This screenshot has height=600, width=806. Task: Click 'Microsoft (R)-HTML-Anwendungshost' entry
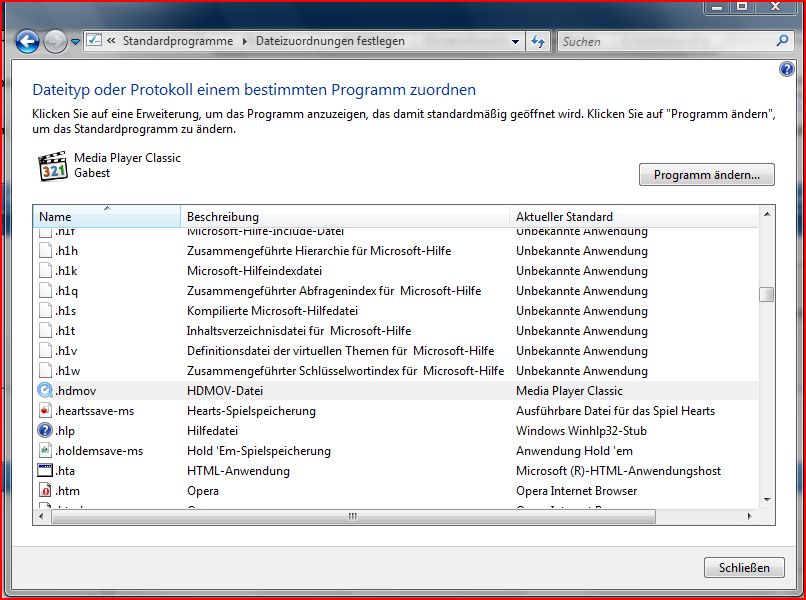(618, 471)
